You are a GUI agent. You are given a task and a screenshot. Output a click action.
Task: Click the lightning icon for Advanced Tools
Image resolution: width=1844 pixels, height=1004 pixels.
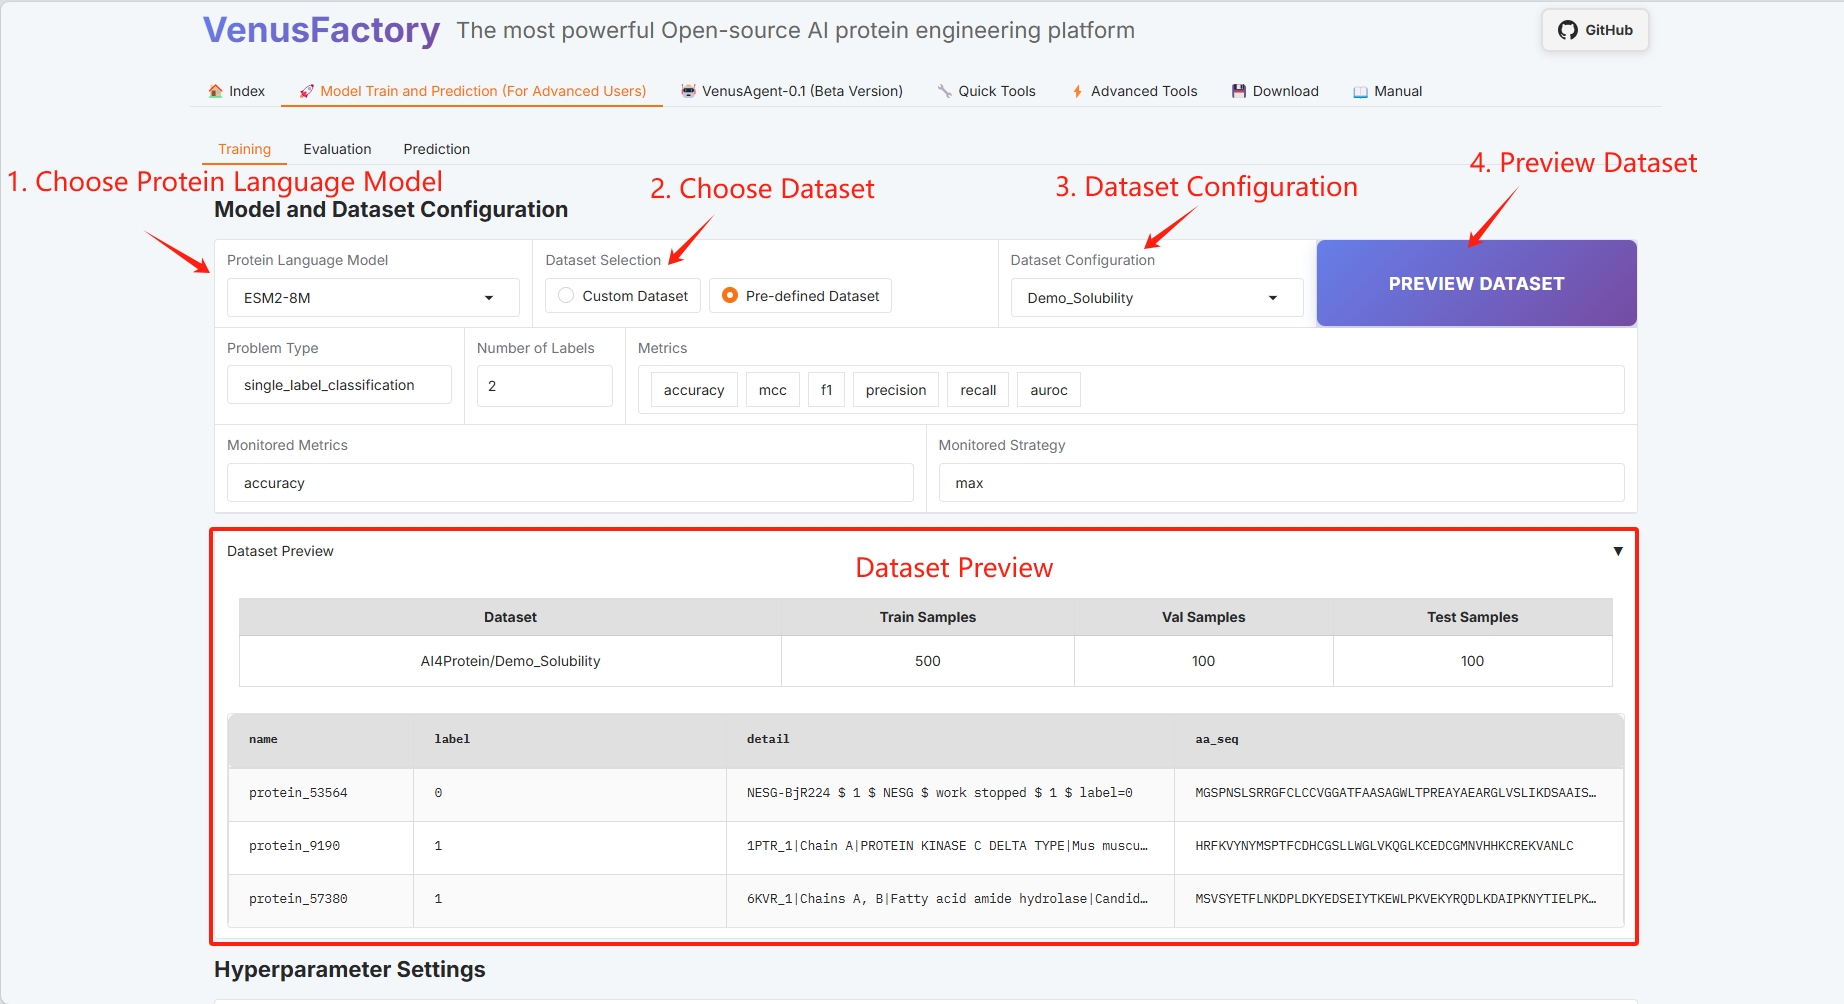[x=1077, y=91]
